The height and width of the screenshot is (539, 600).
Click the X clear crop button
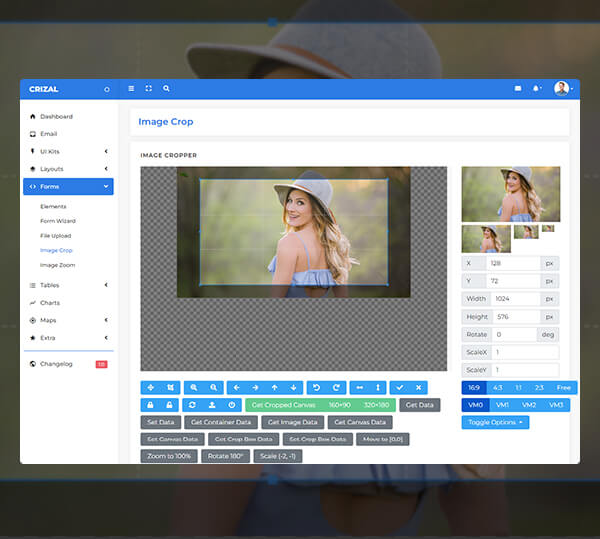[419, 388]
